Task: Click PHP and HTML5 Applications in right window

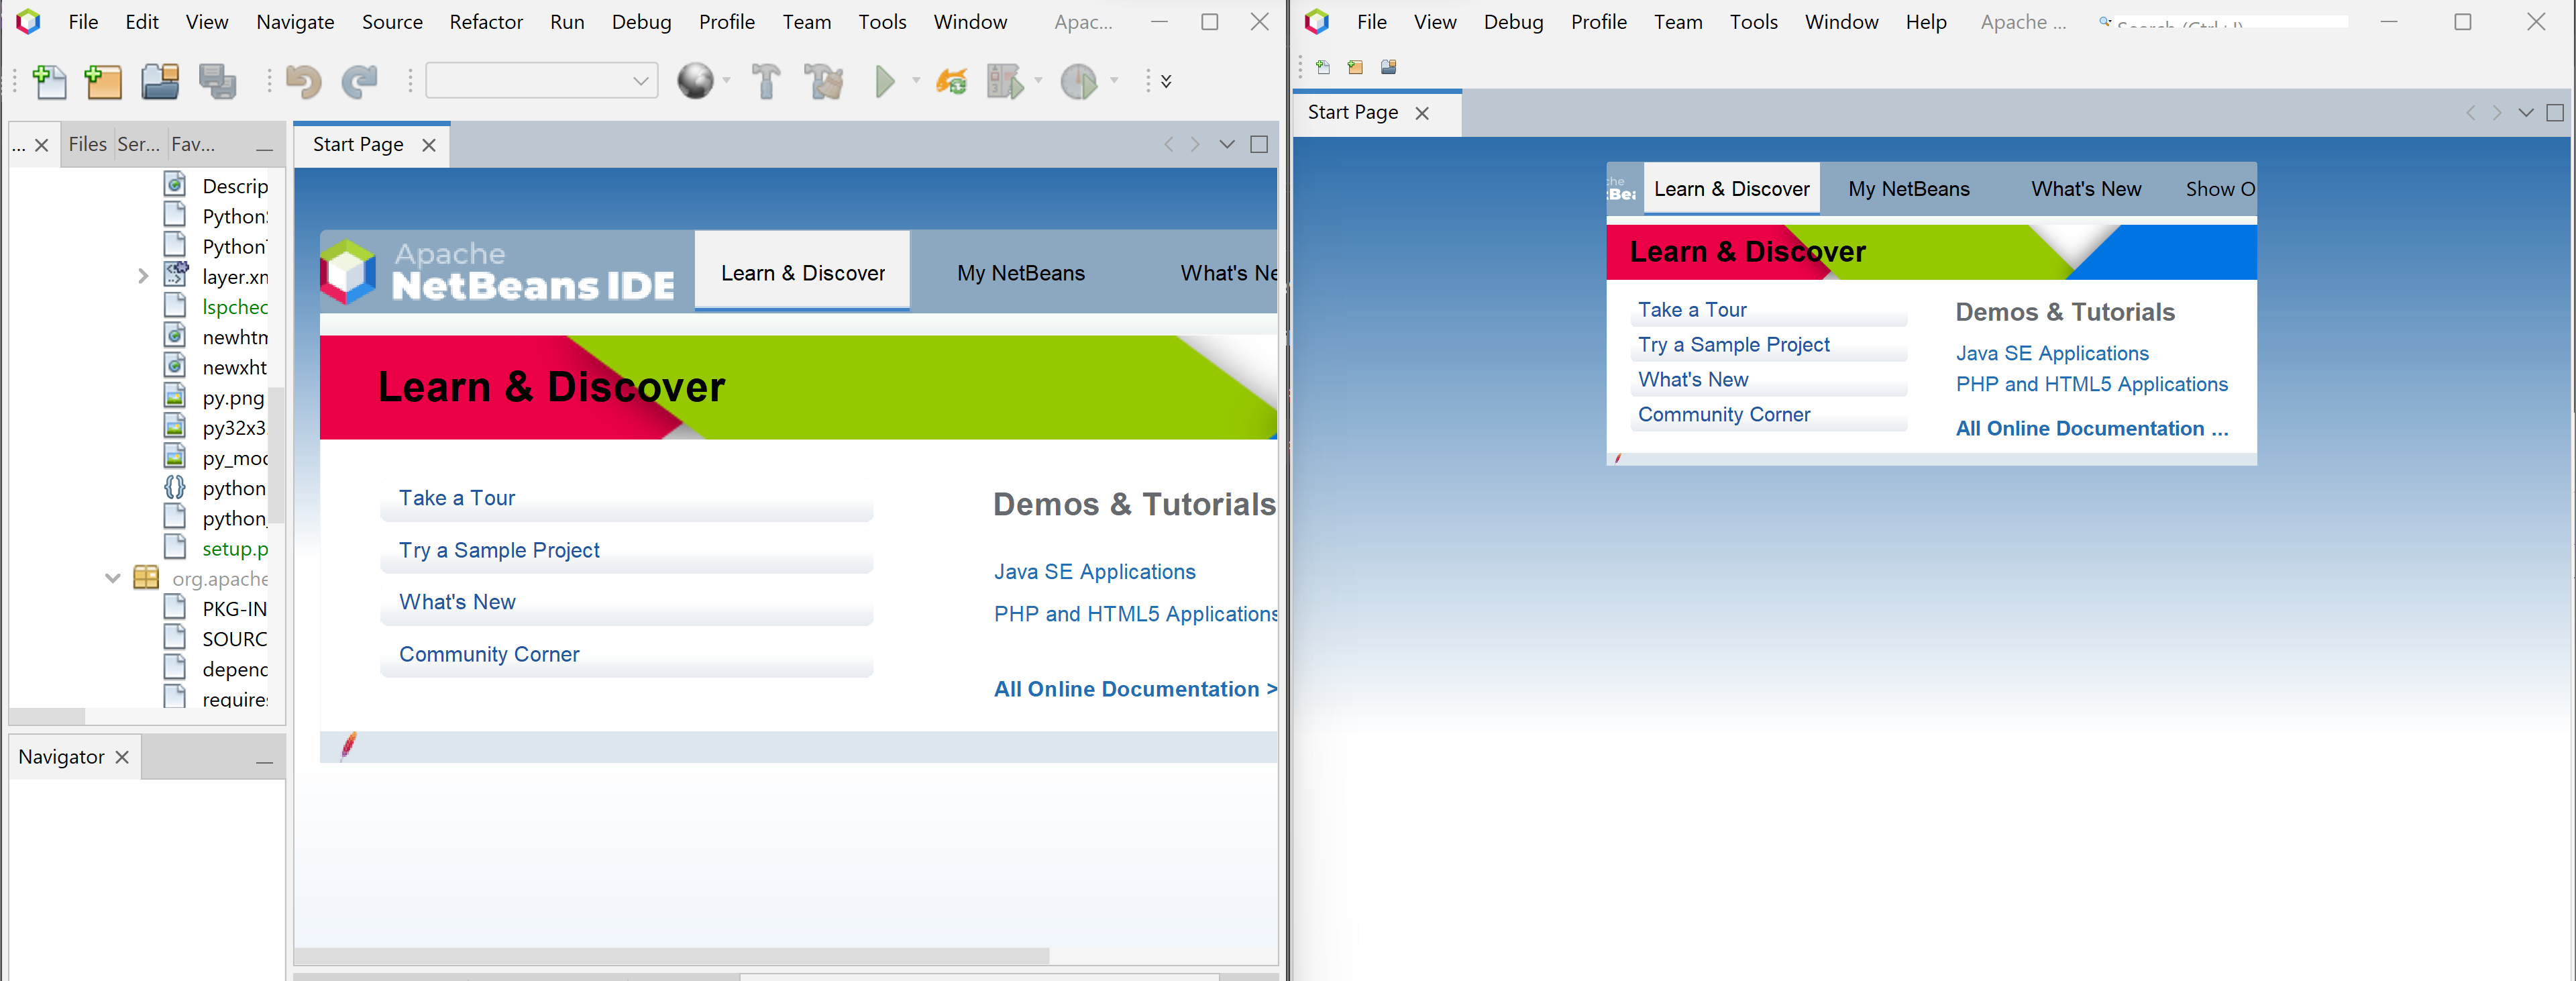Action: tap(2092, 384)
